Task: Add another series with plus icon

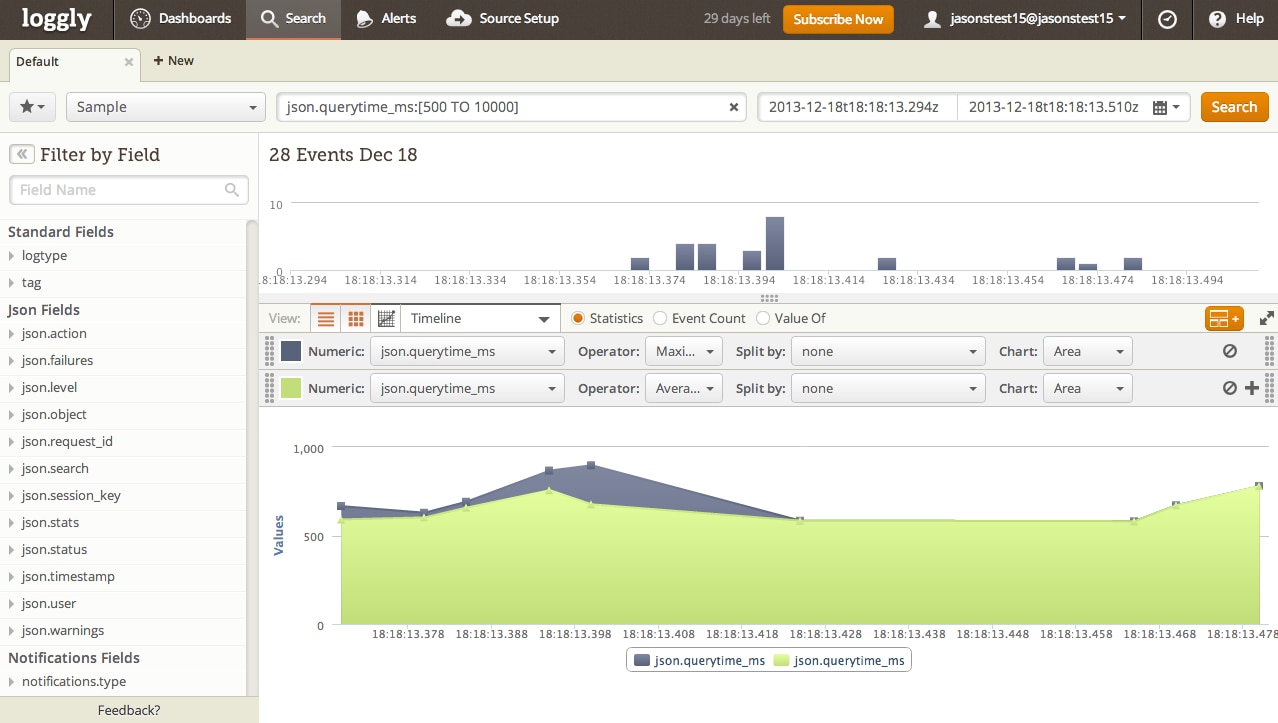Action: point(1251,388)
